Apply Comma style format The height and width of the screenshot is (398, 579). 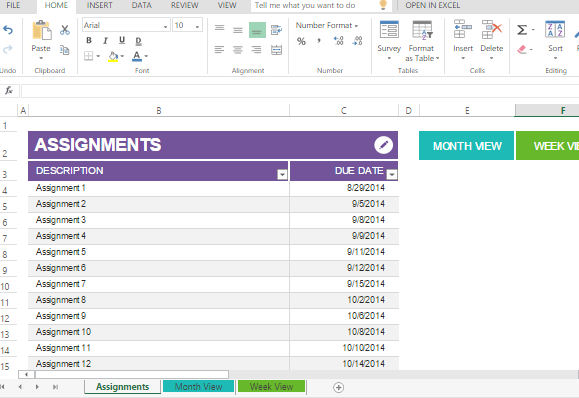[x=319, y=41]
